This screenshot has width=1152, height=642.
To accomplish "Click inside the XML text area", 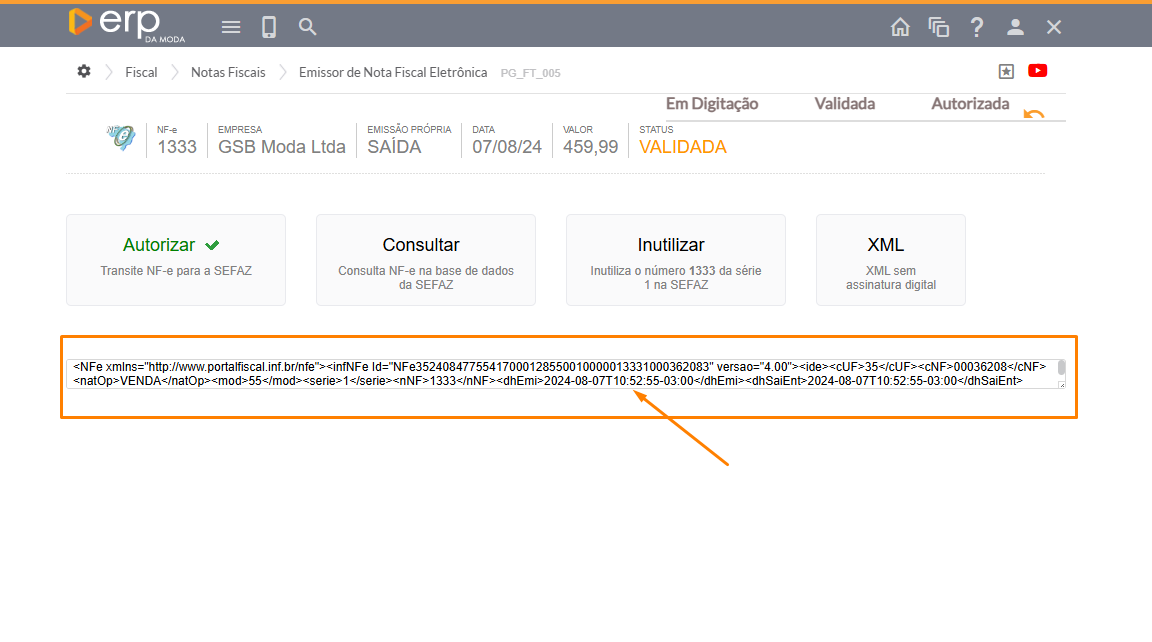I will 560,373.
